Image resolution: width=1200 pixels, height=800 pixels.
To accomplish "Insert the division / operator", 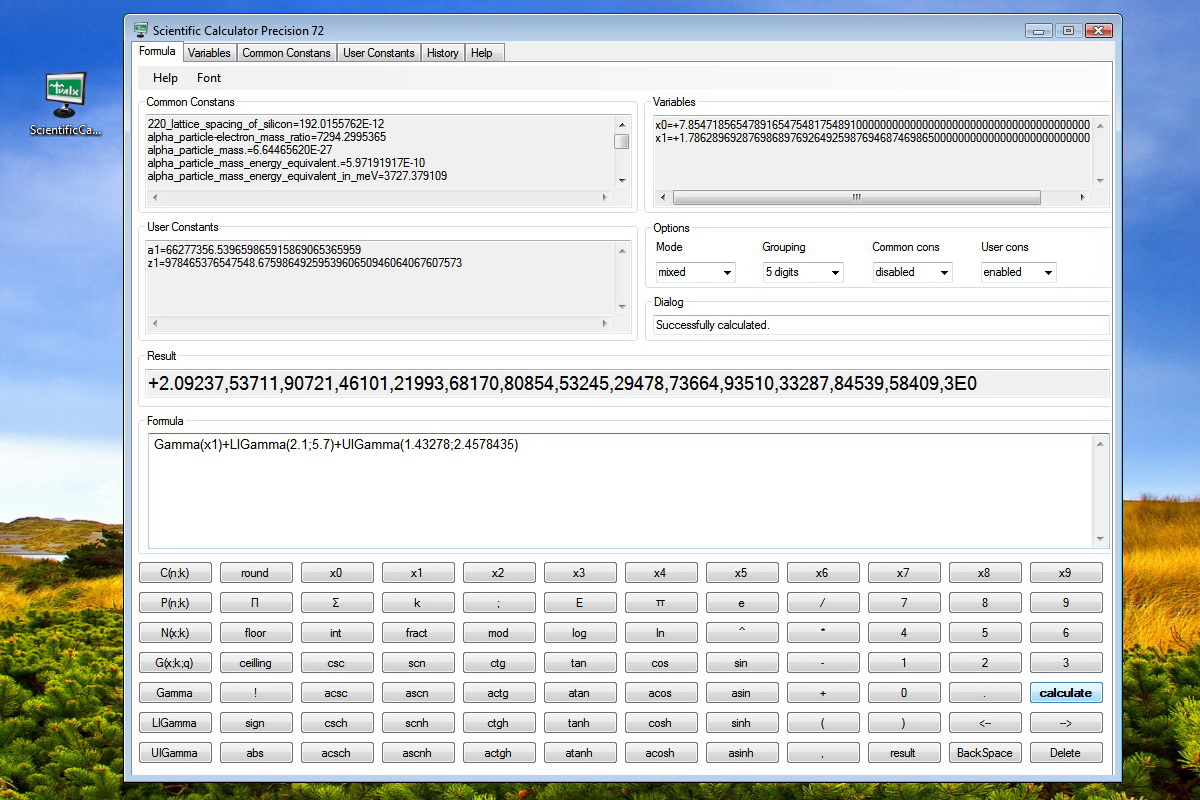I will pyautogui.click(x=823, y=603).
